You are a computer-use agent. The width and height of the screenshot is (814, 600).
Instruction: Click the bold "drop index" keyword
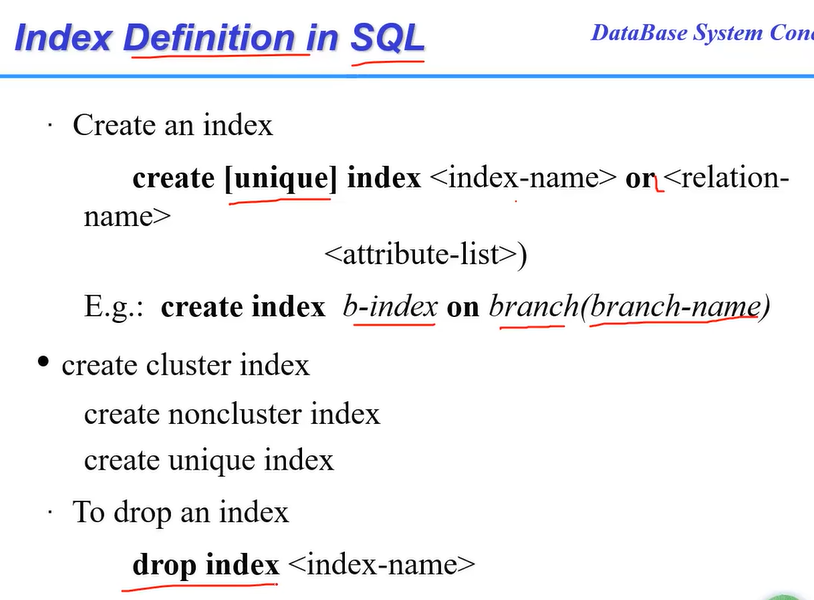tap(205, 565)
